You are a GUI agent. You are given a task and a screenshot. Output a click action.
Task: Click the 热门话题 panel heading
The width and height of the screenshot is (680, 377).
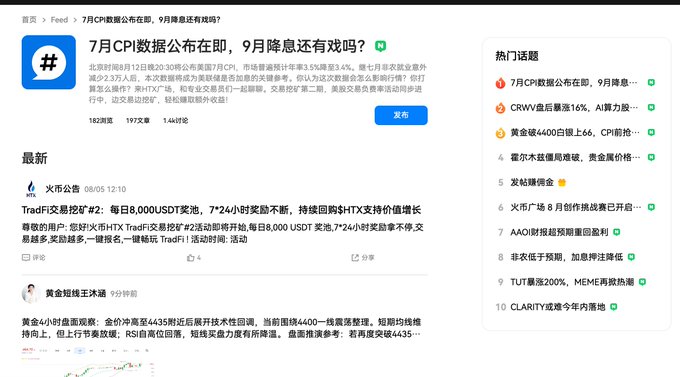517,56
